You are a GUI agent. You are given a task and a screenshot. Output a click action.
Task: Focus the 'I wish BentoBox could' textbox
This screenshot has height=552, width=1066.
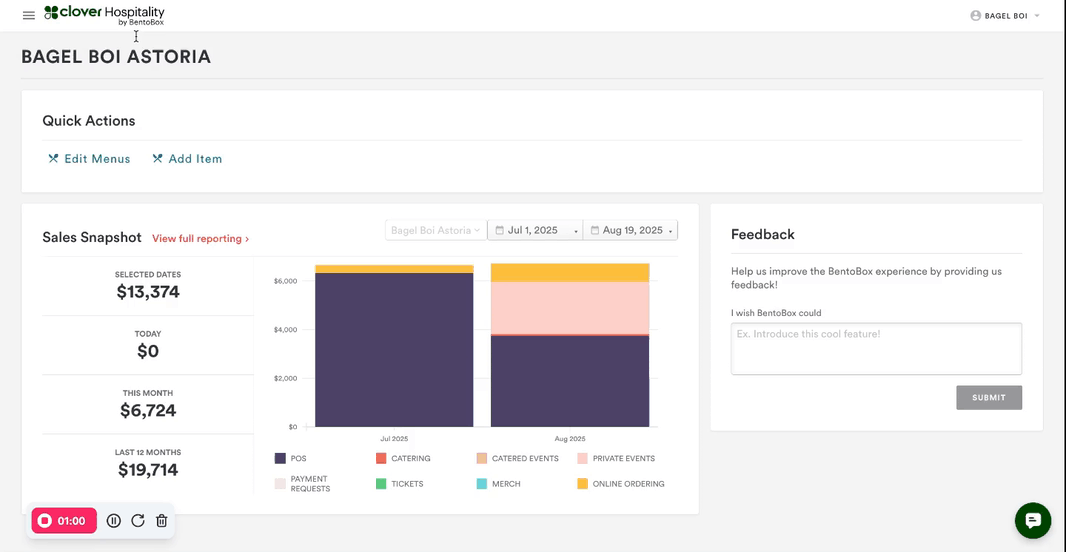tap(876, 349)
